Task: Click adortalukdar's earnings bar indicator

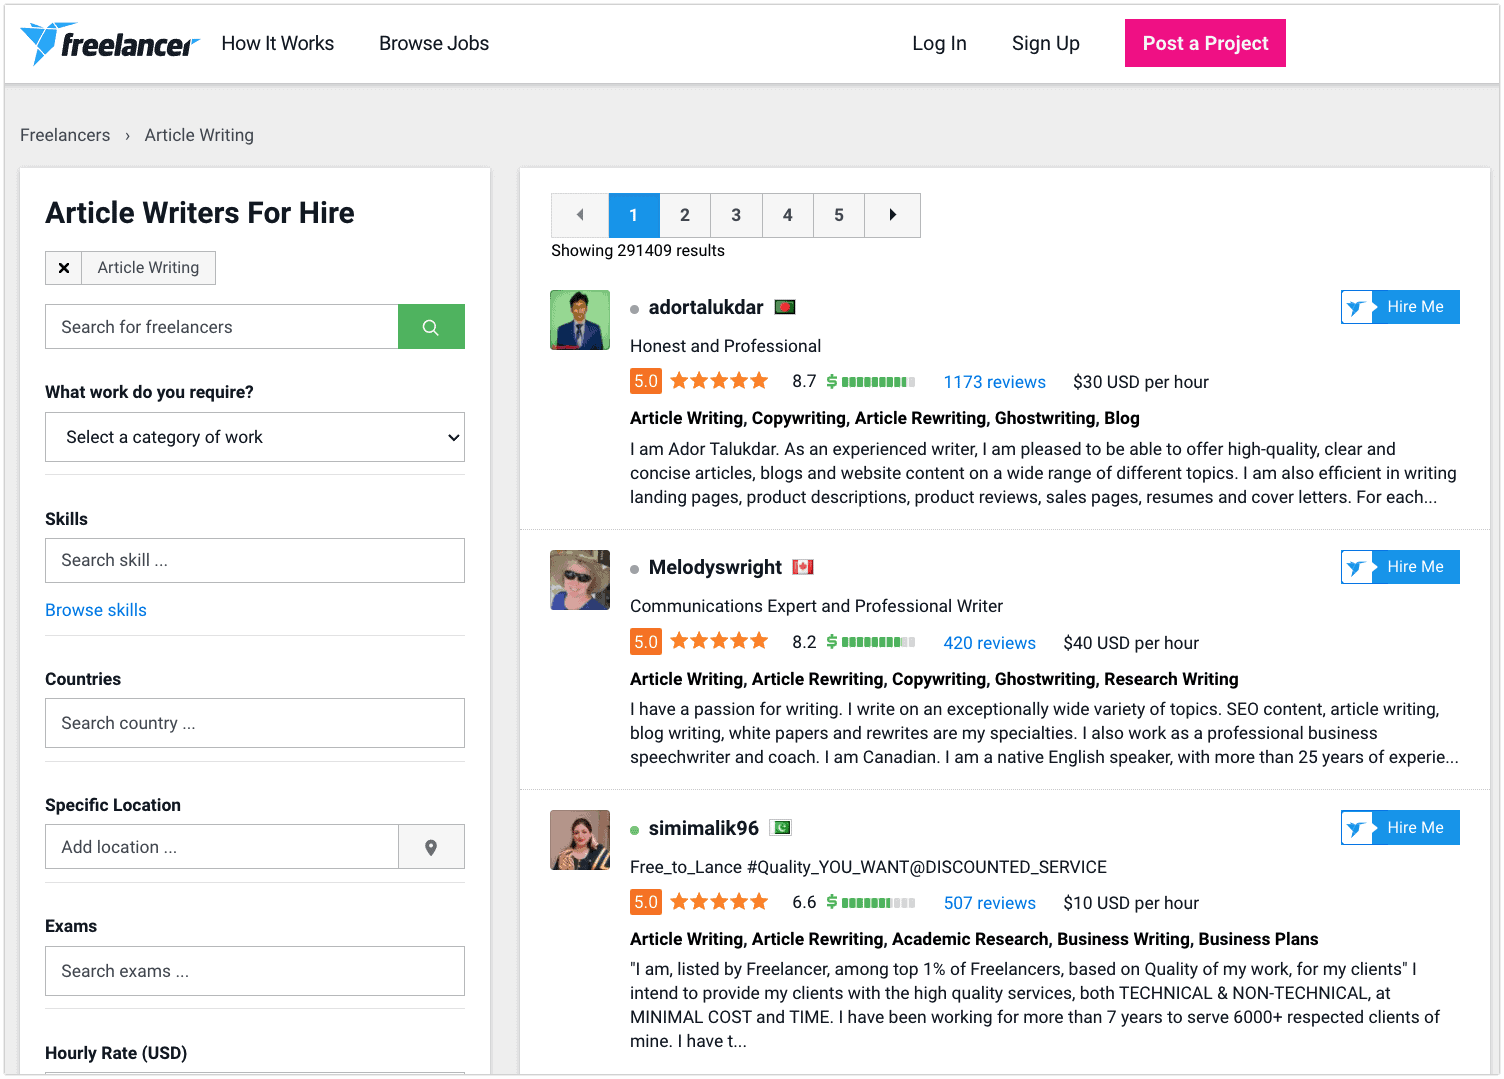Action: point(871,382)
